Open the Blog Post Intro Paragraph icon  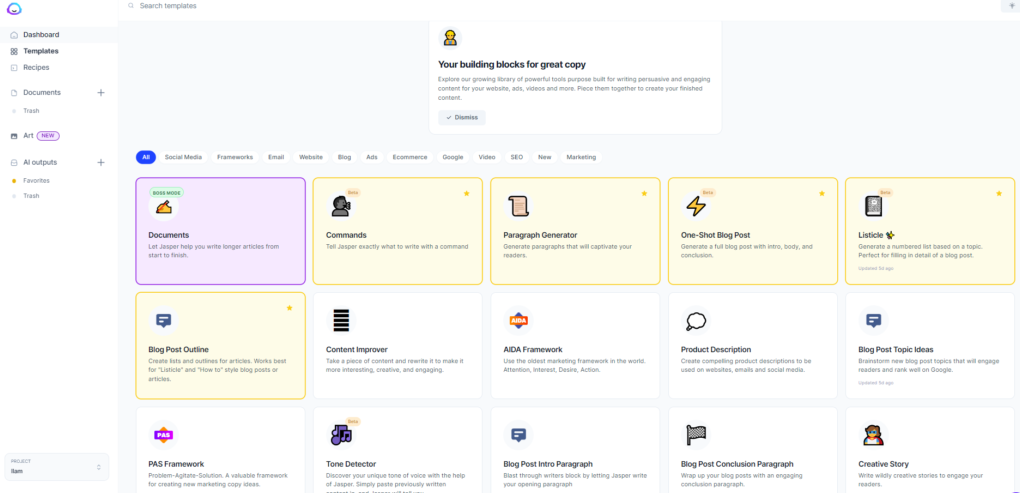tap(518, 435)
